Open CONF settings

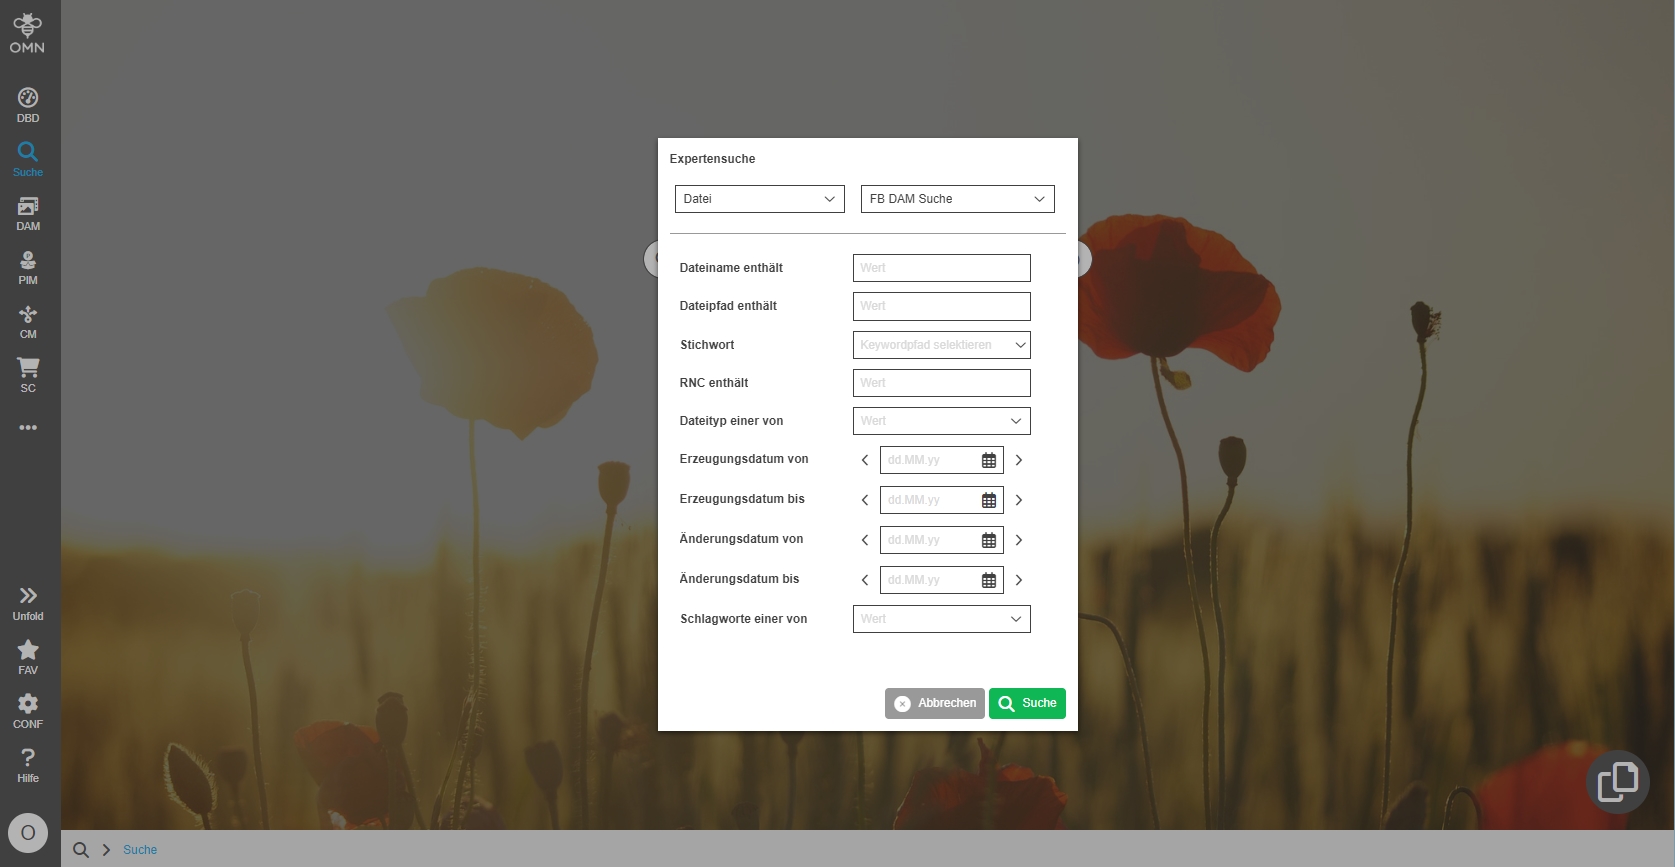pos(28,711)
